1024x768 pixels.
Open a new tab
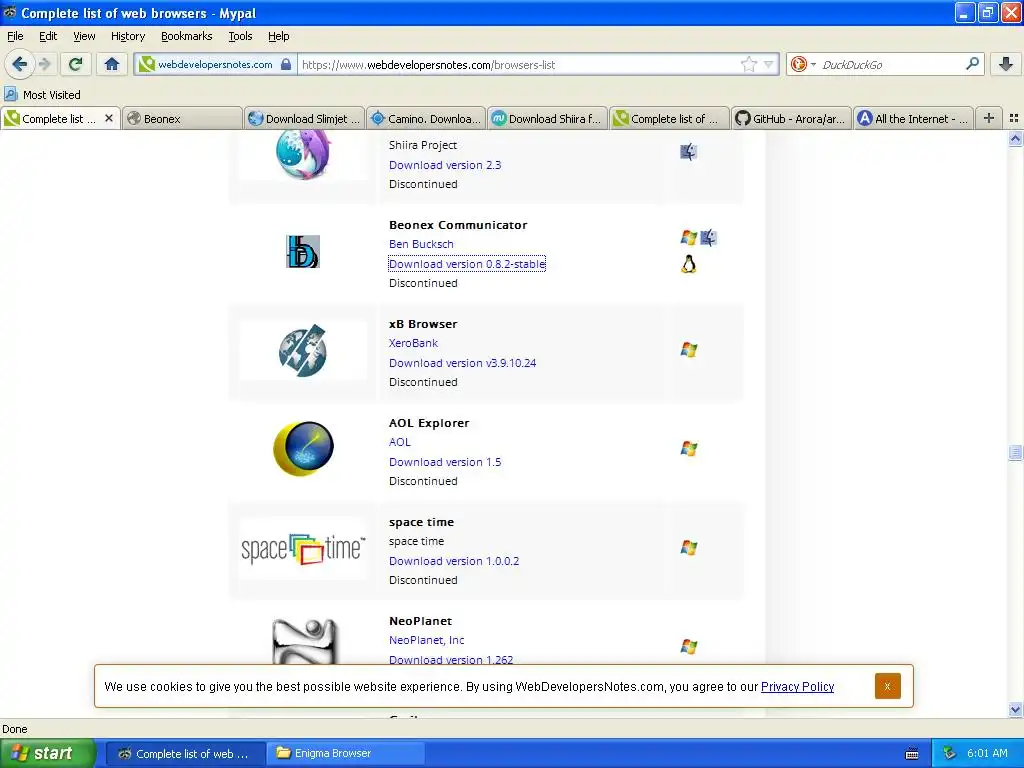[x=989, y=118]
